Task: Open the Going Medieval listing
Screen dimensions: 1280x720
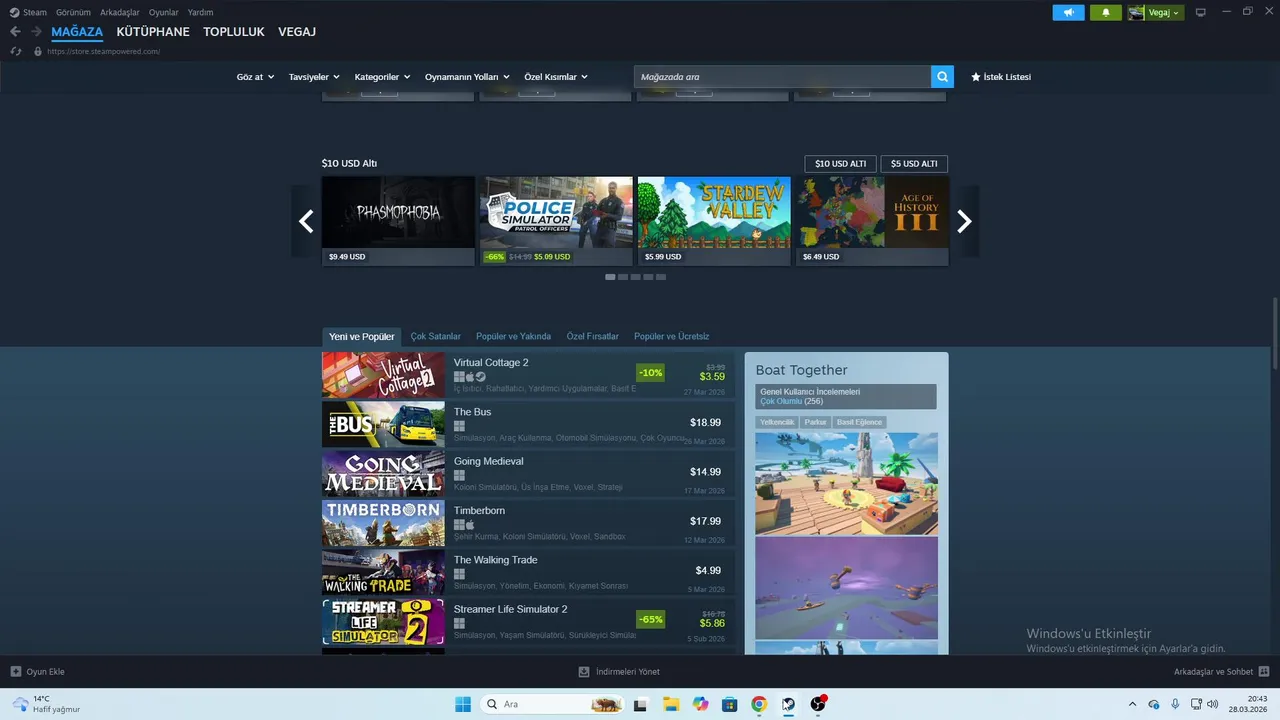Action: (x=528, y=473)
